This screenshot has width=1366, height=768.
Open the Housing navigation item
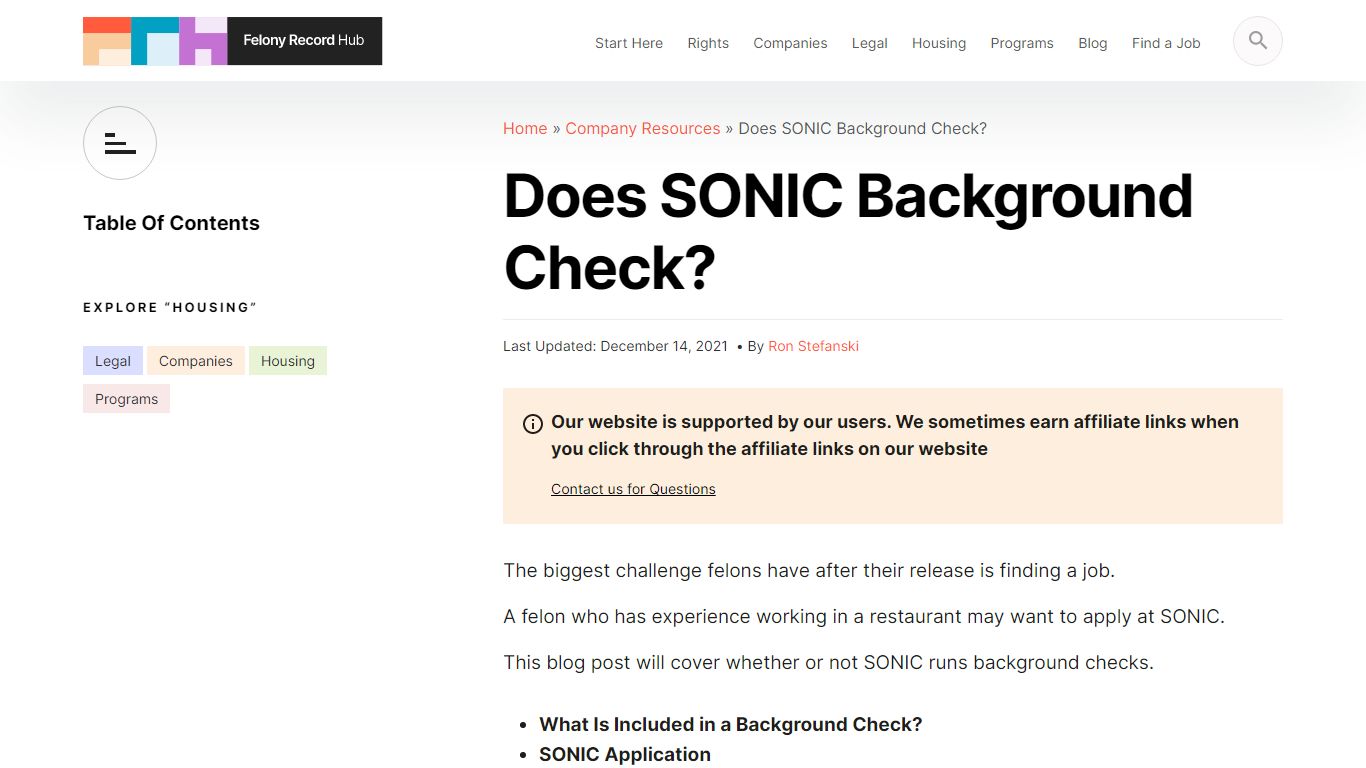coord(939,43)
